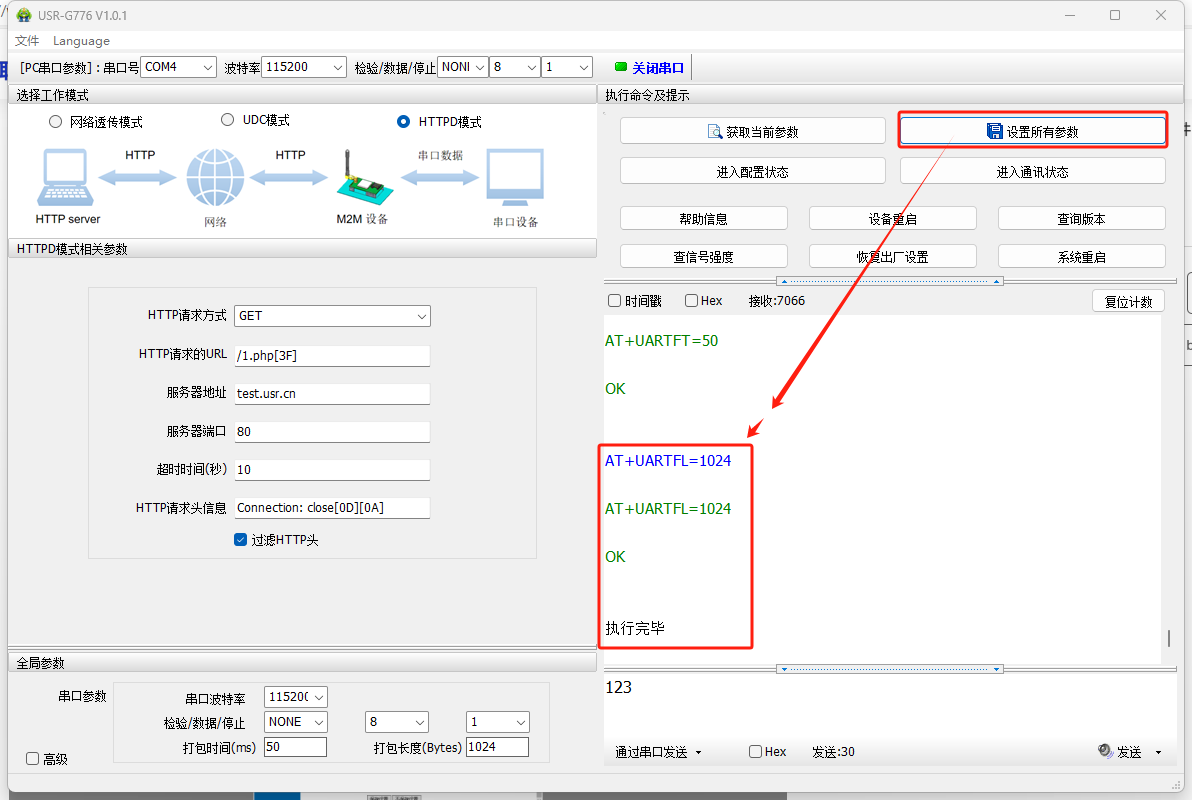The image size is (1192, 800).
Task: Open the HTTP请求方式 GET dropdown
Action: point(332,316)
